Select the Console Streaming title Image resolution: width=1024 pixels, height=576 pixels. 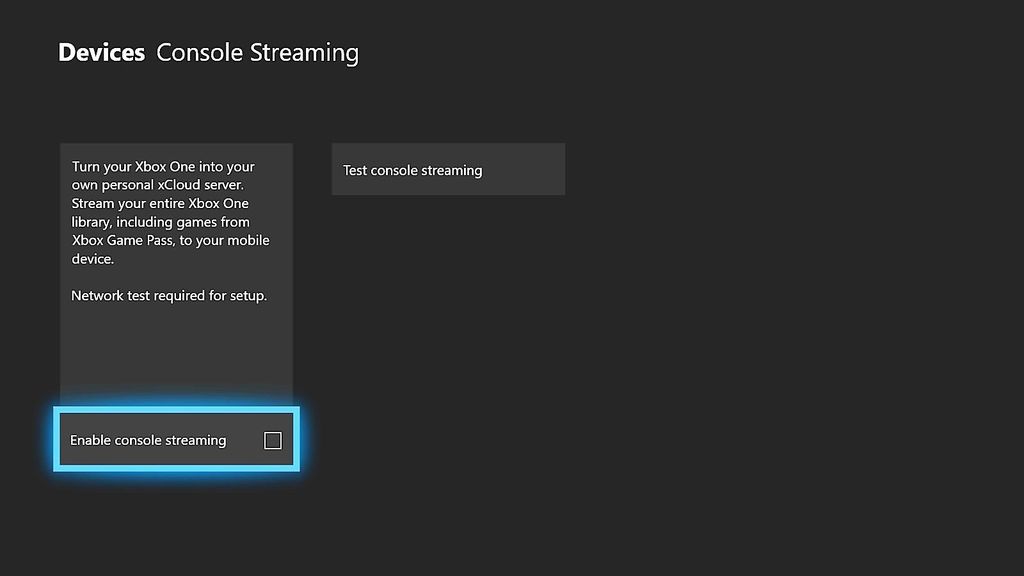(x=256, y=52)
